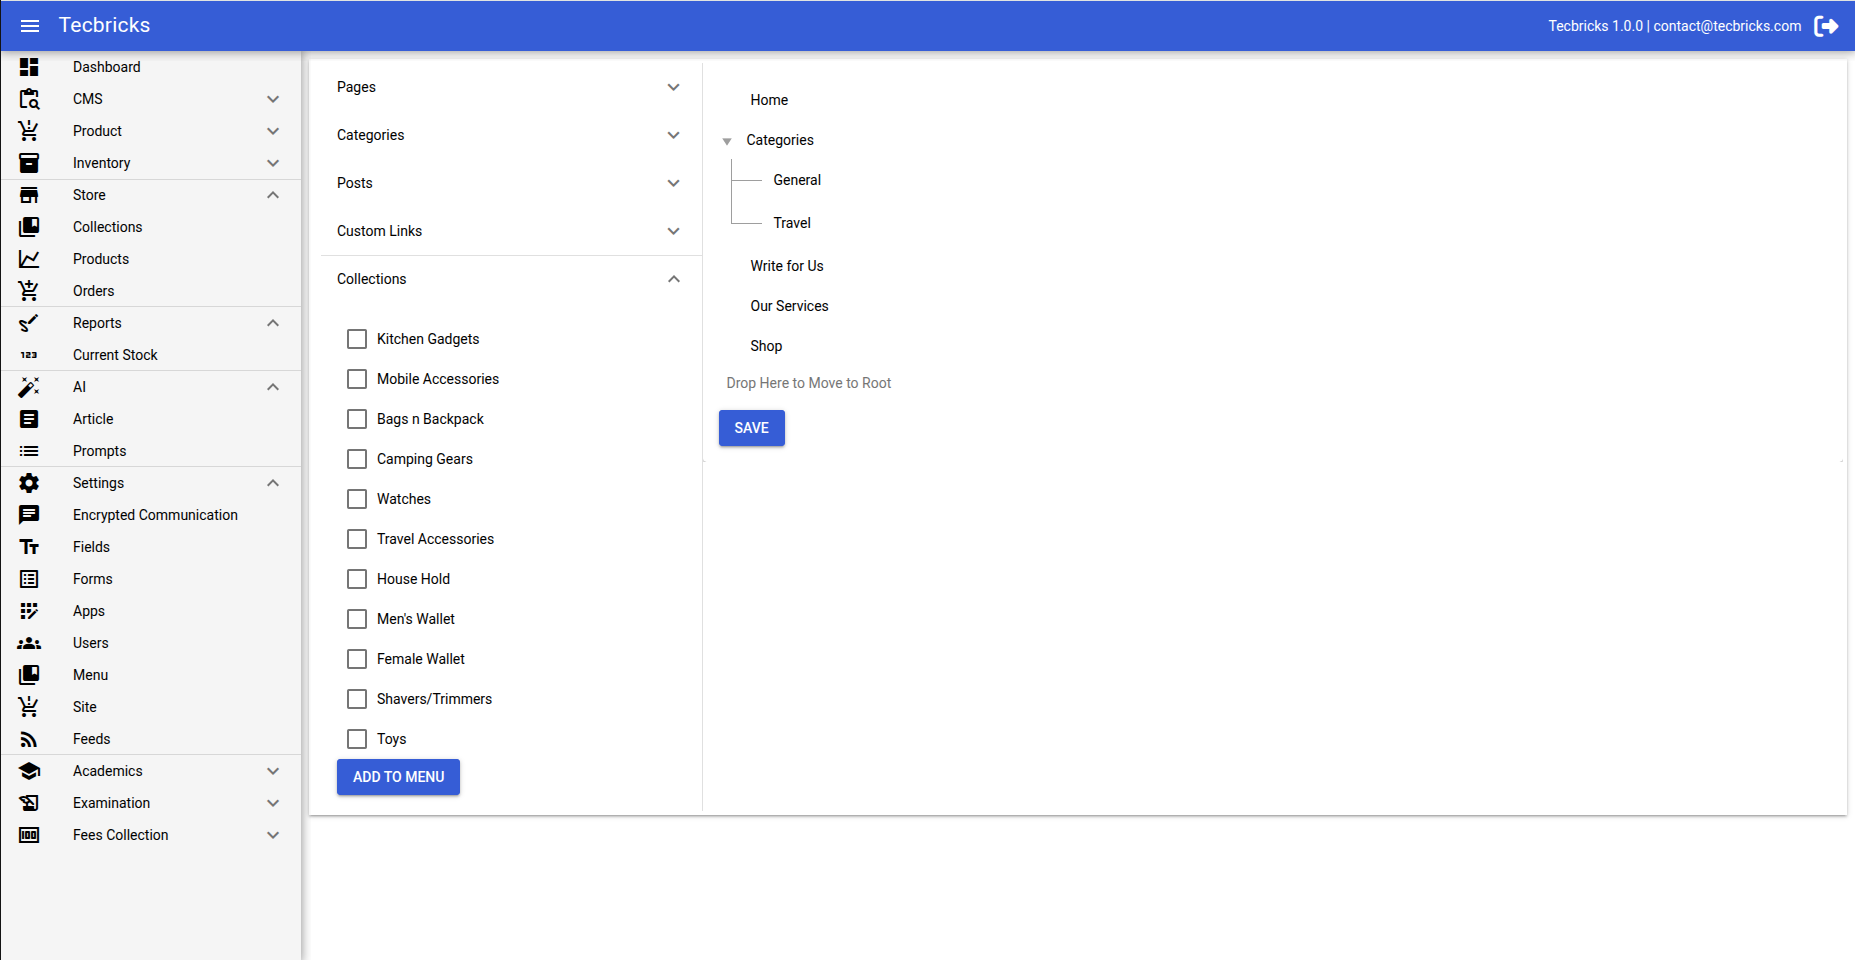Expand the CMS sidebar chevron

[x=273, y=99]
